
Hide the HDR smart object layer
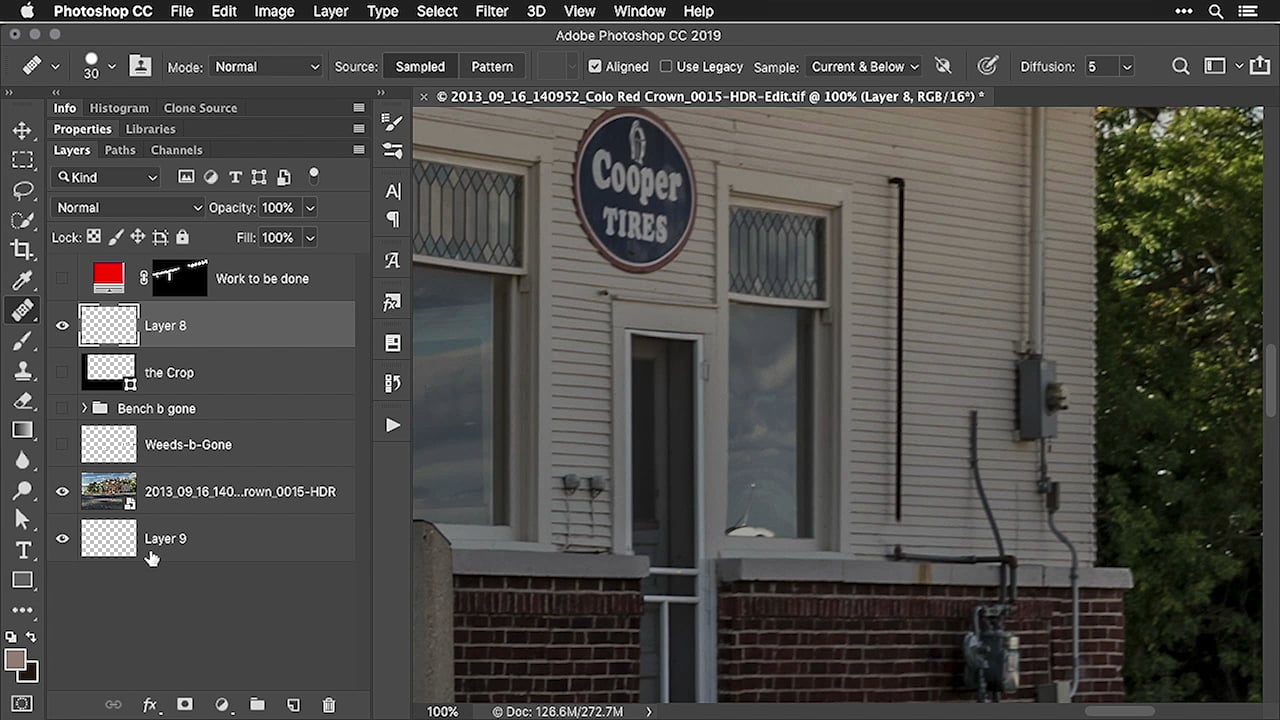click(63, 491)
